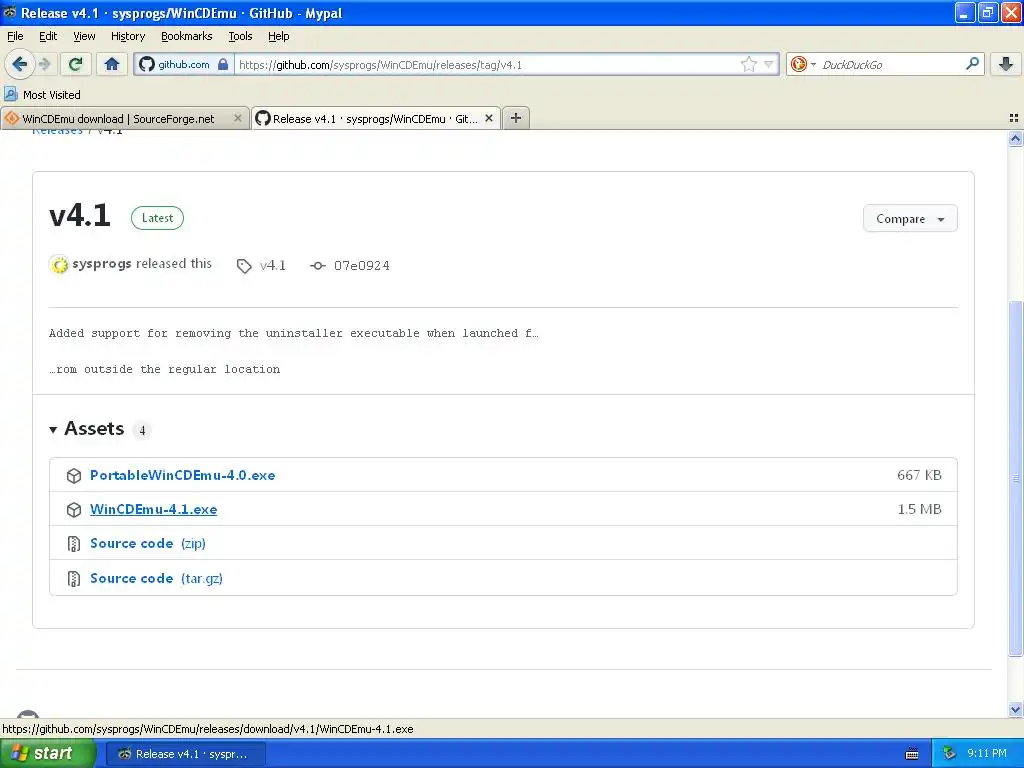Close the Release v4.1 tab
The height and width of the screenshot is (768, 1024).
[x=488, y=118]
